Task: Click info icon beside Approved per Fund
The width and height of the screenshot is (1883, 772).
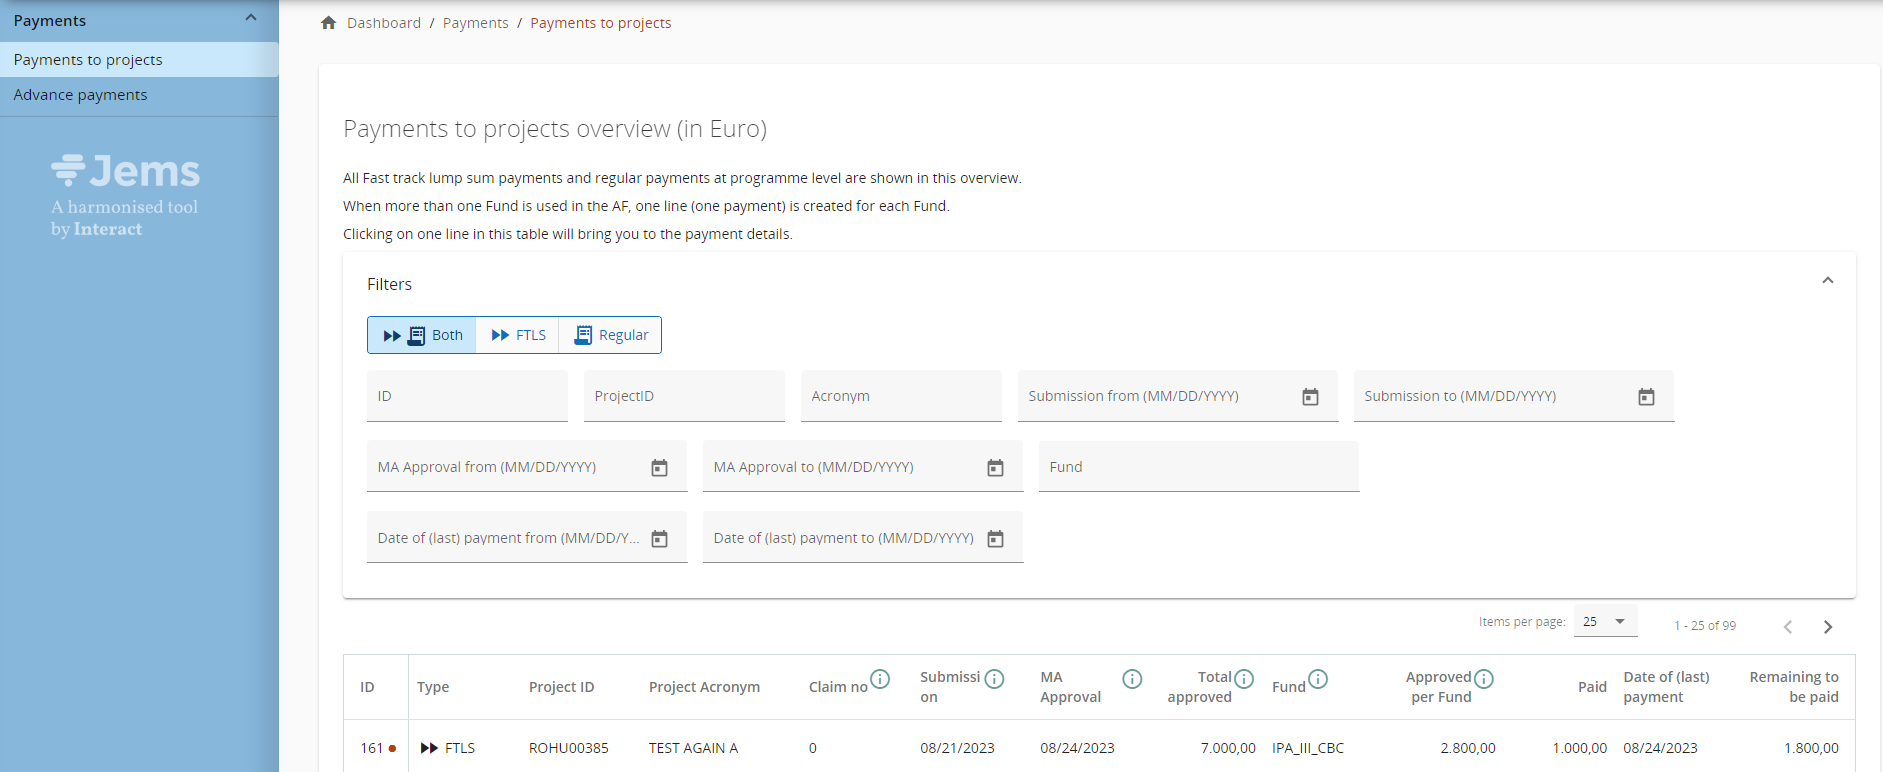Action: (x=1484, y=680)
